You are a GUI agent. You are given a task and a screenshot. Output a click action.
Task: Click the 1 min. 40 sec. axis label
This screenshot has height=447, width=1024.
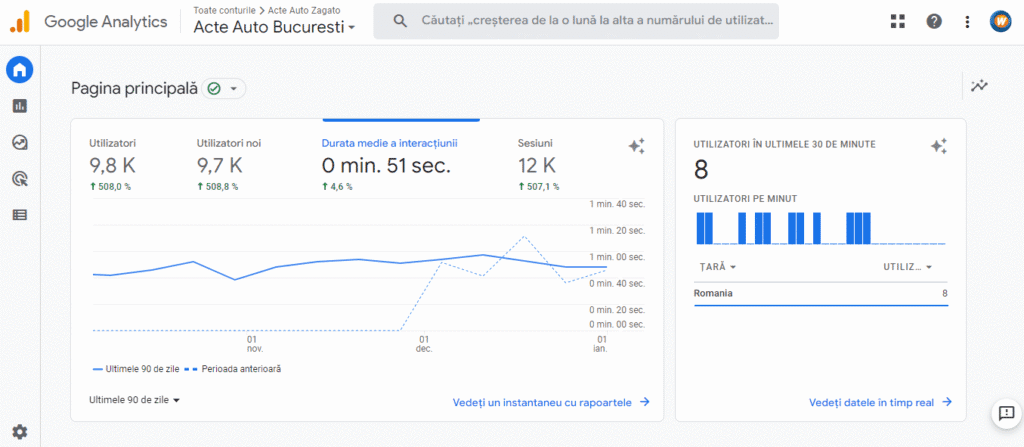coord(616,205)
